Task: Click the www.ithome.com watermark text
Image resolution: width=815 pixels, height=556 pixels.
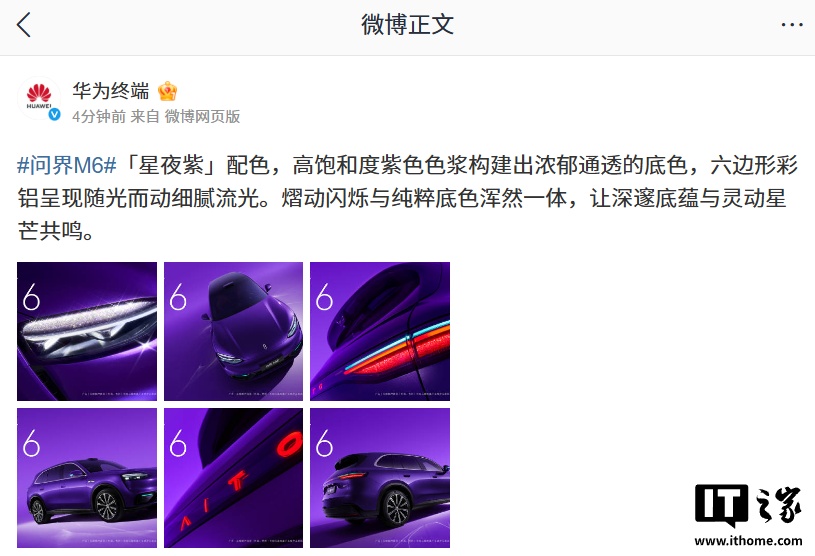Action: click(748, 541)
